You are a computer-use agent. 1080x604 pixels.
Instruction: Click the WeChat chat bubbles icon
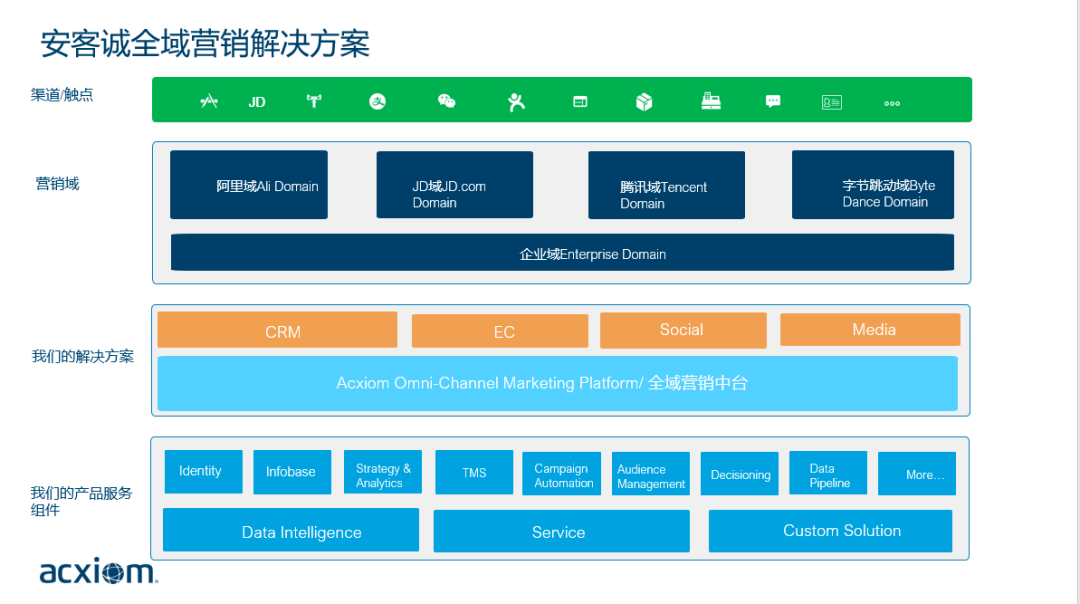(447, 101)
